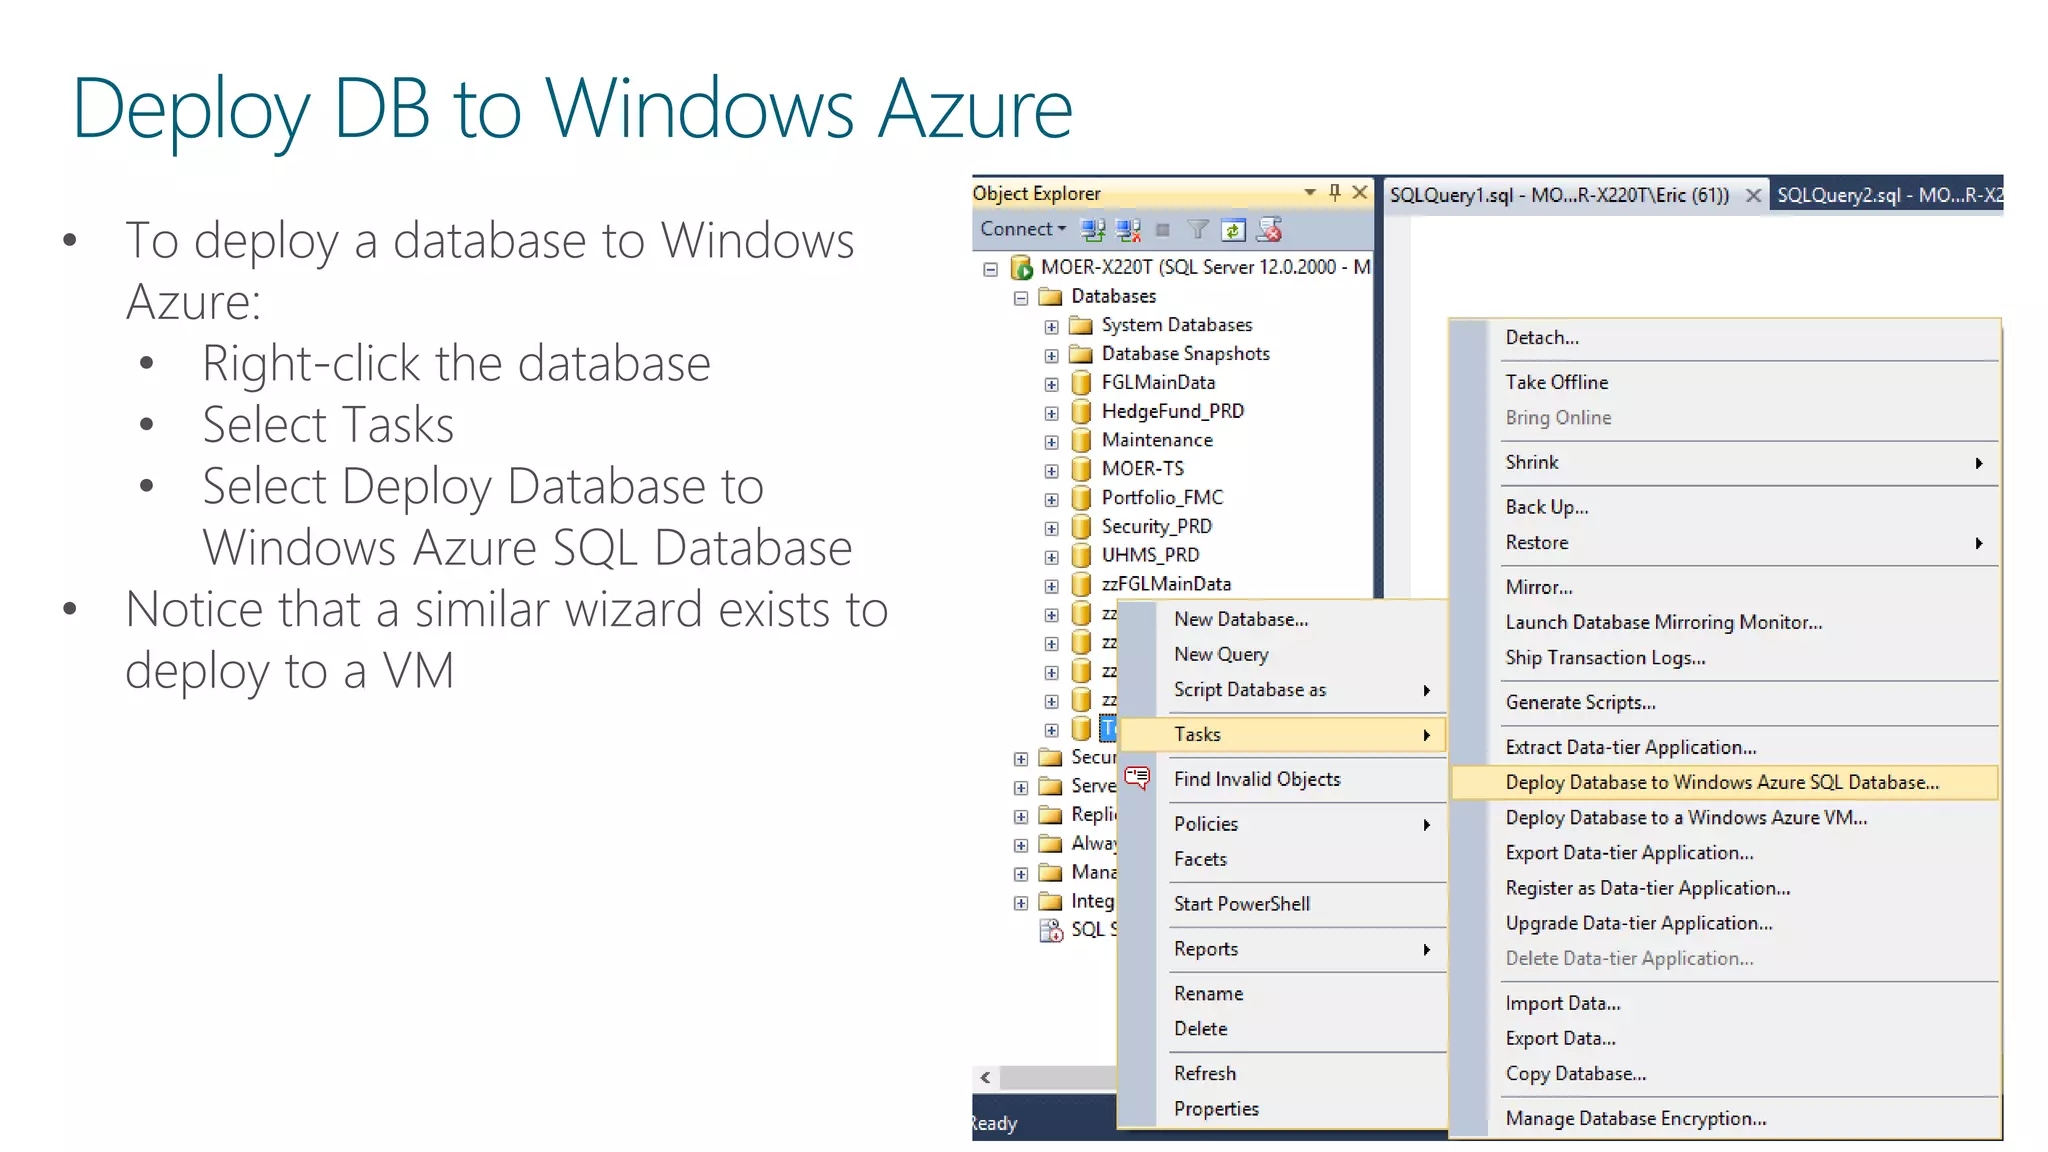Click the FGLMainData database cylinder icon
2048x1152 pixels.
tap(1081, 382)
